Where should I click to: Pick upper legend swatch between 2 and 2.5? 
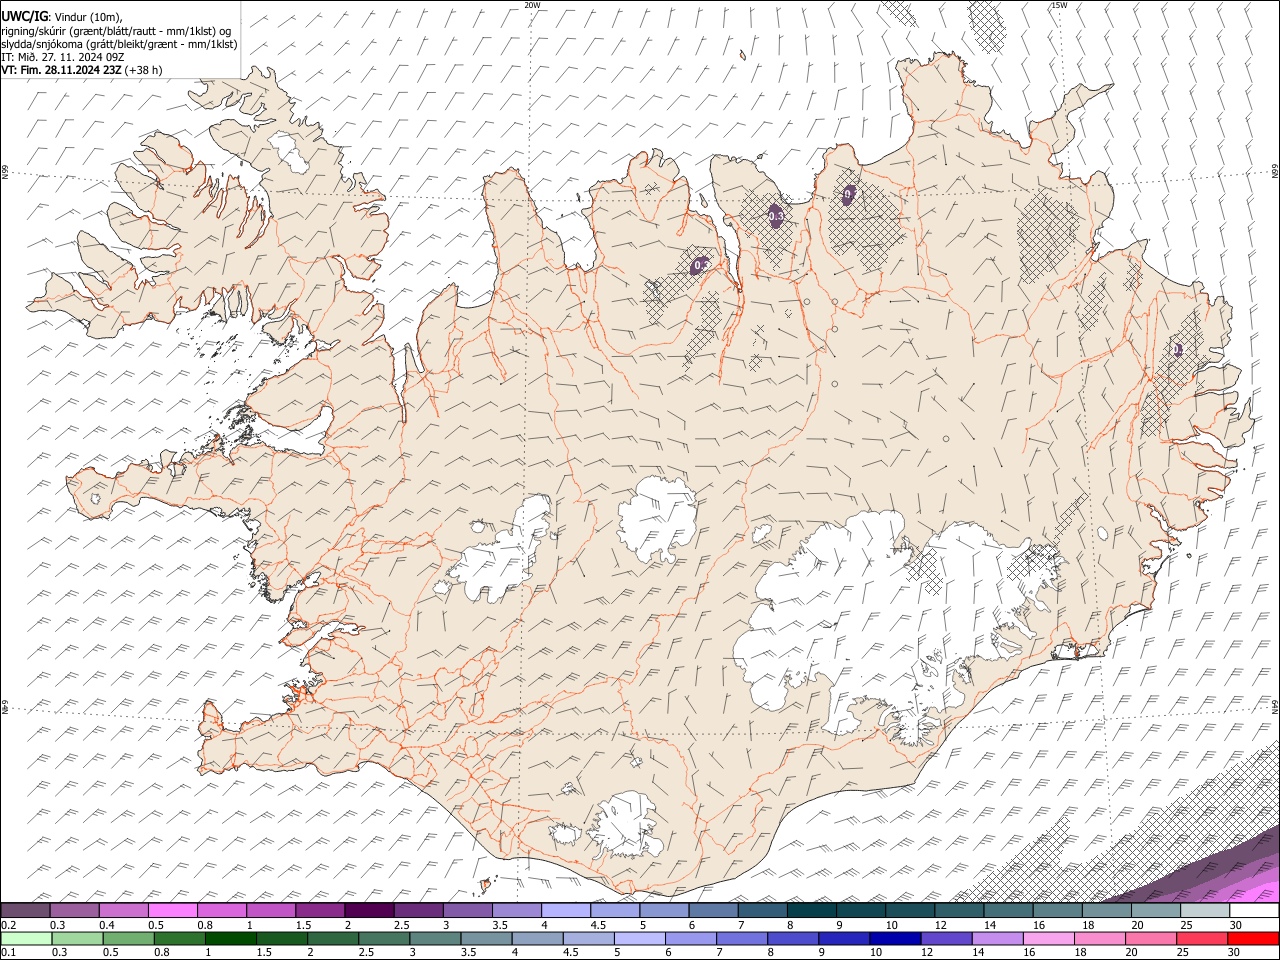coord(368,911)
